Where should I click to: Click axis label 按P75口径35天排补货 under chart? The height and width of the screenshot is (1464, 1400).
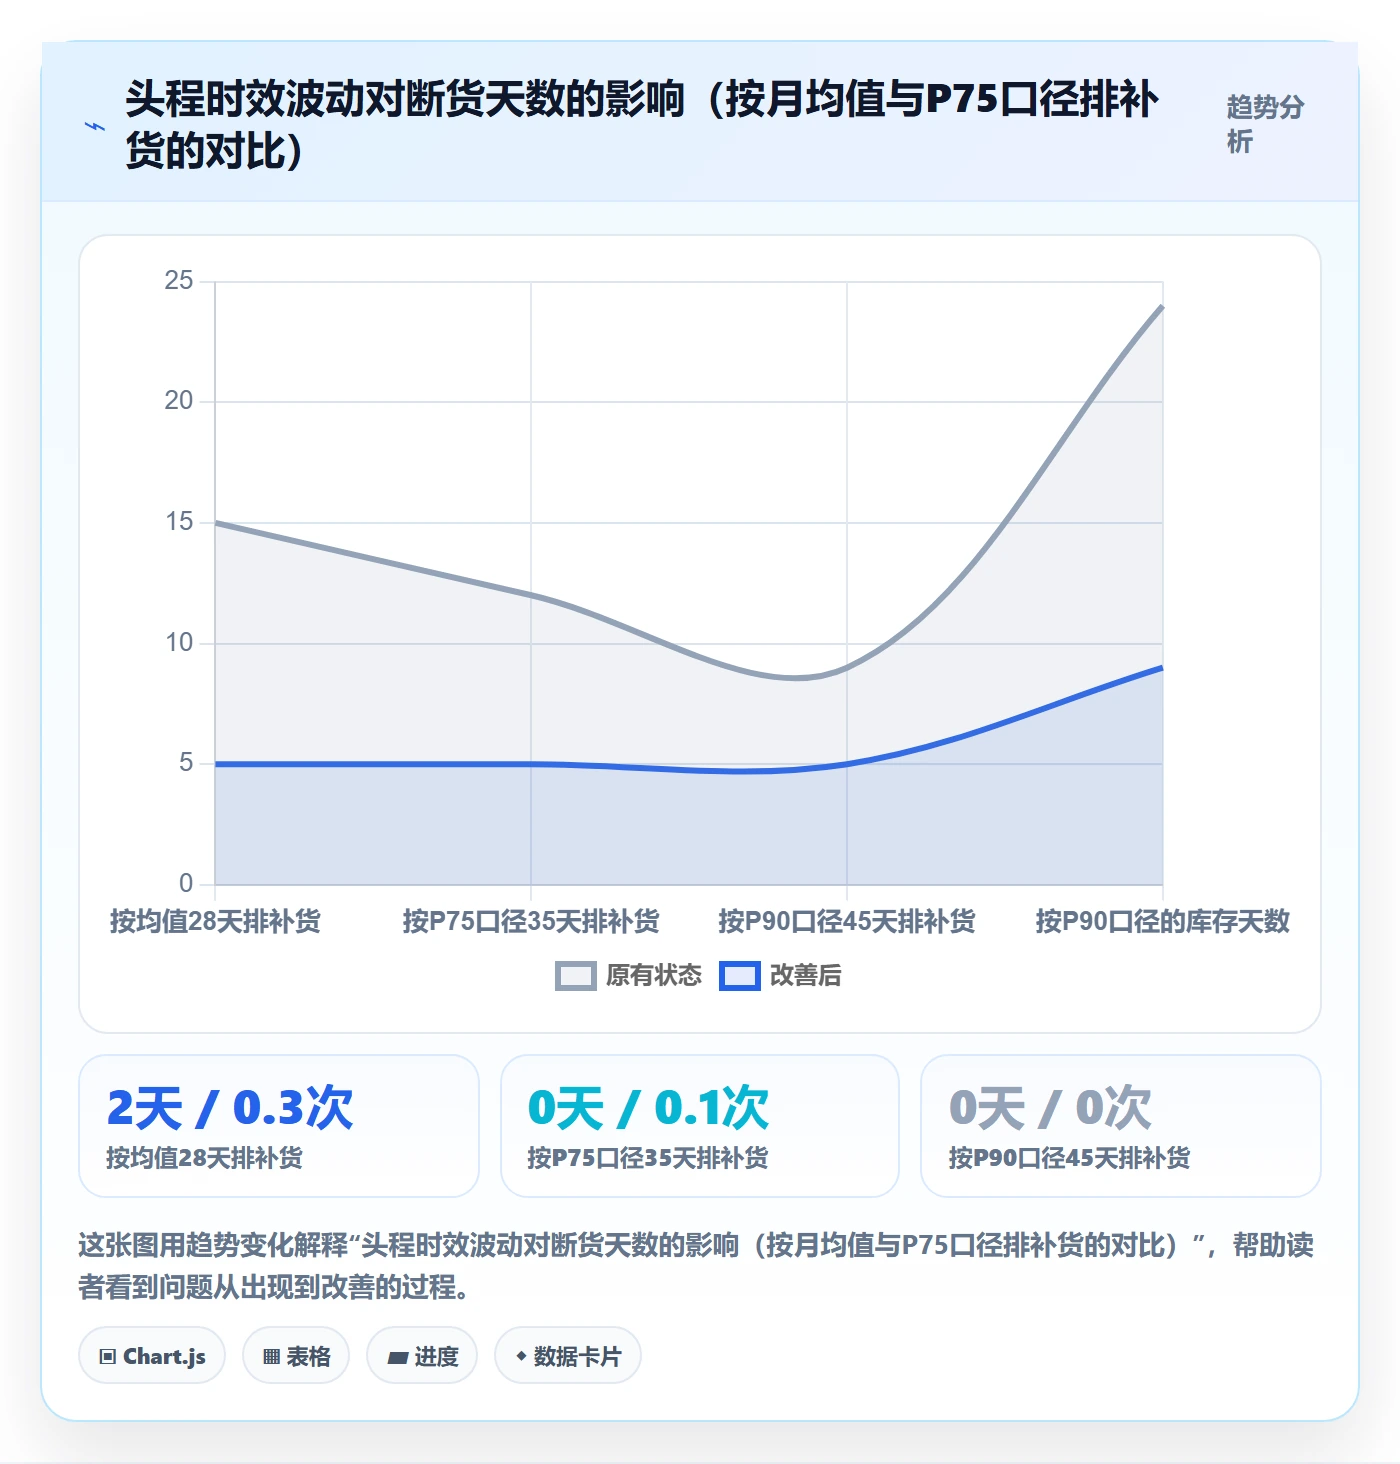531,921
